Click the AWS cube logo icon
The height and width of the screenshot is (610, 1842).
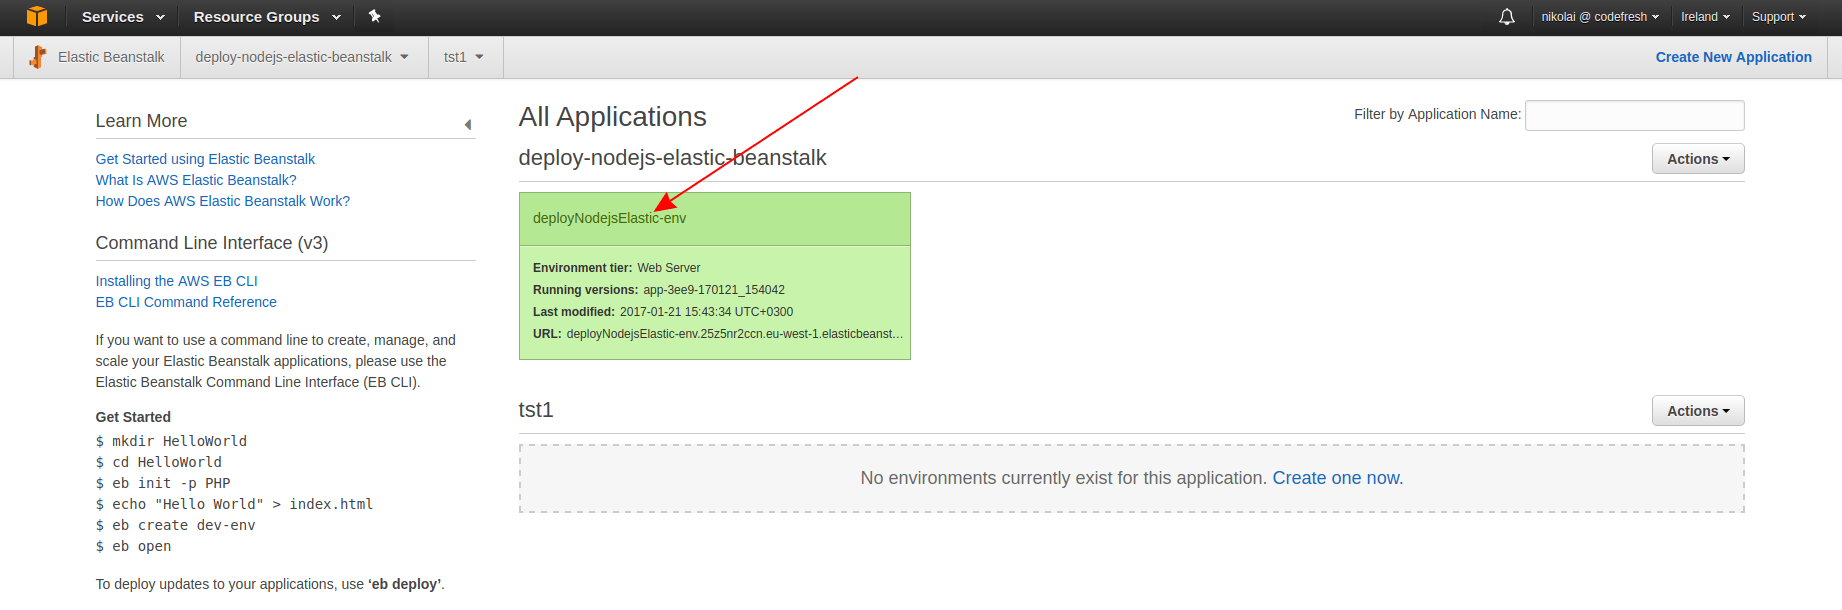[x=37, y=17]
